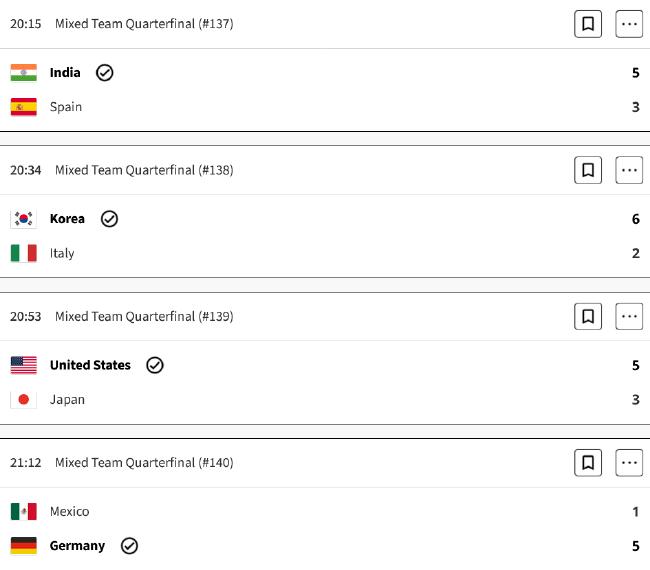This screenshot has height=570, width=650.
Task: Open the United States team link
Action: tap(90, 365)
